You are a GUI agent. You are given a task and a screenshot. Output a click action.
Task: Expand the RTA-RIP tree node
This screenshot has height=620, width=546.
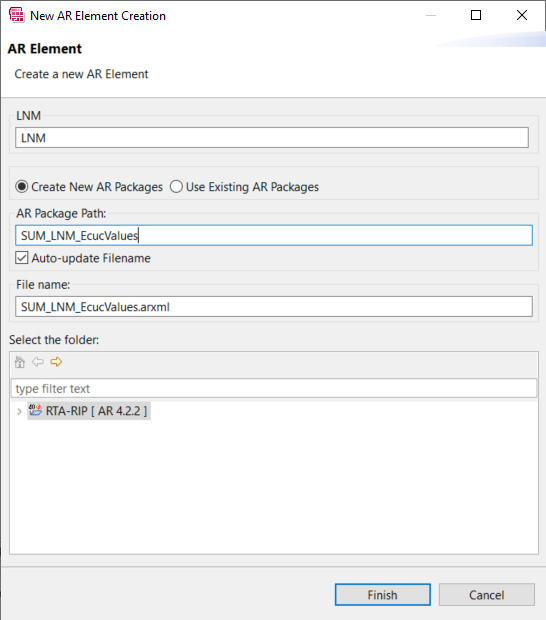click(x=19, y=412)
